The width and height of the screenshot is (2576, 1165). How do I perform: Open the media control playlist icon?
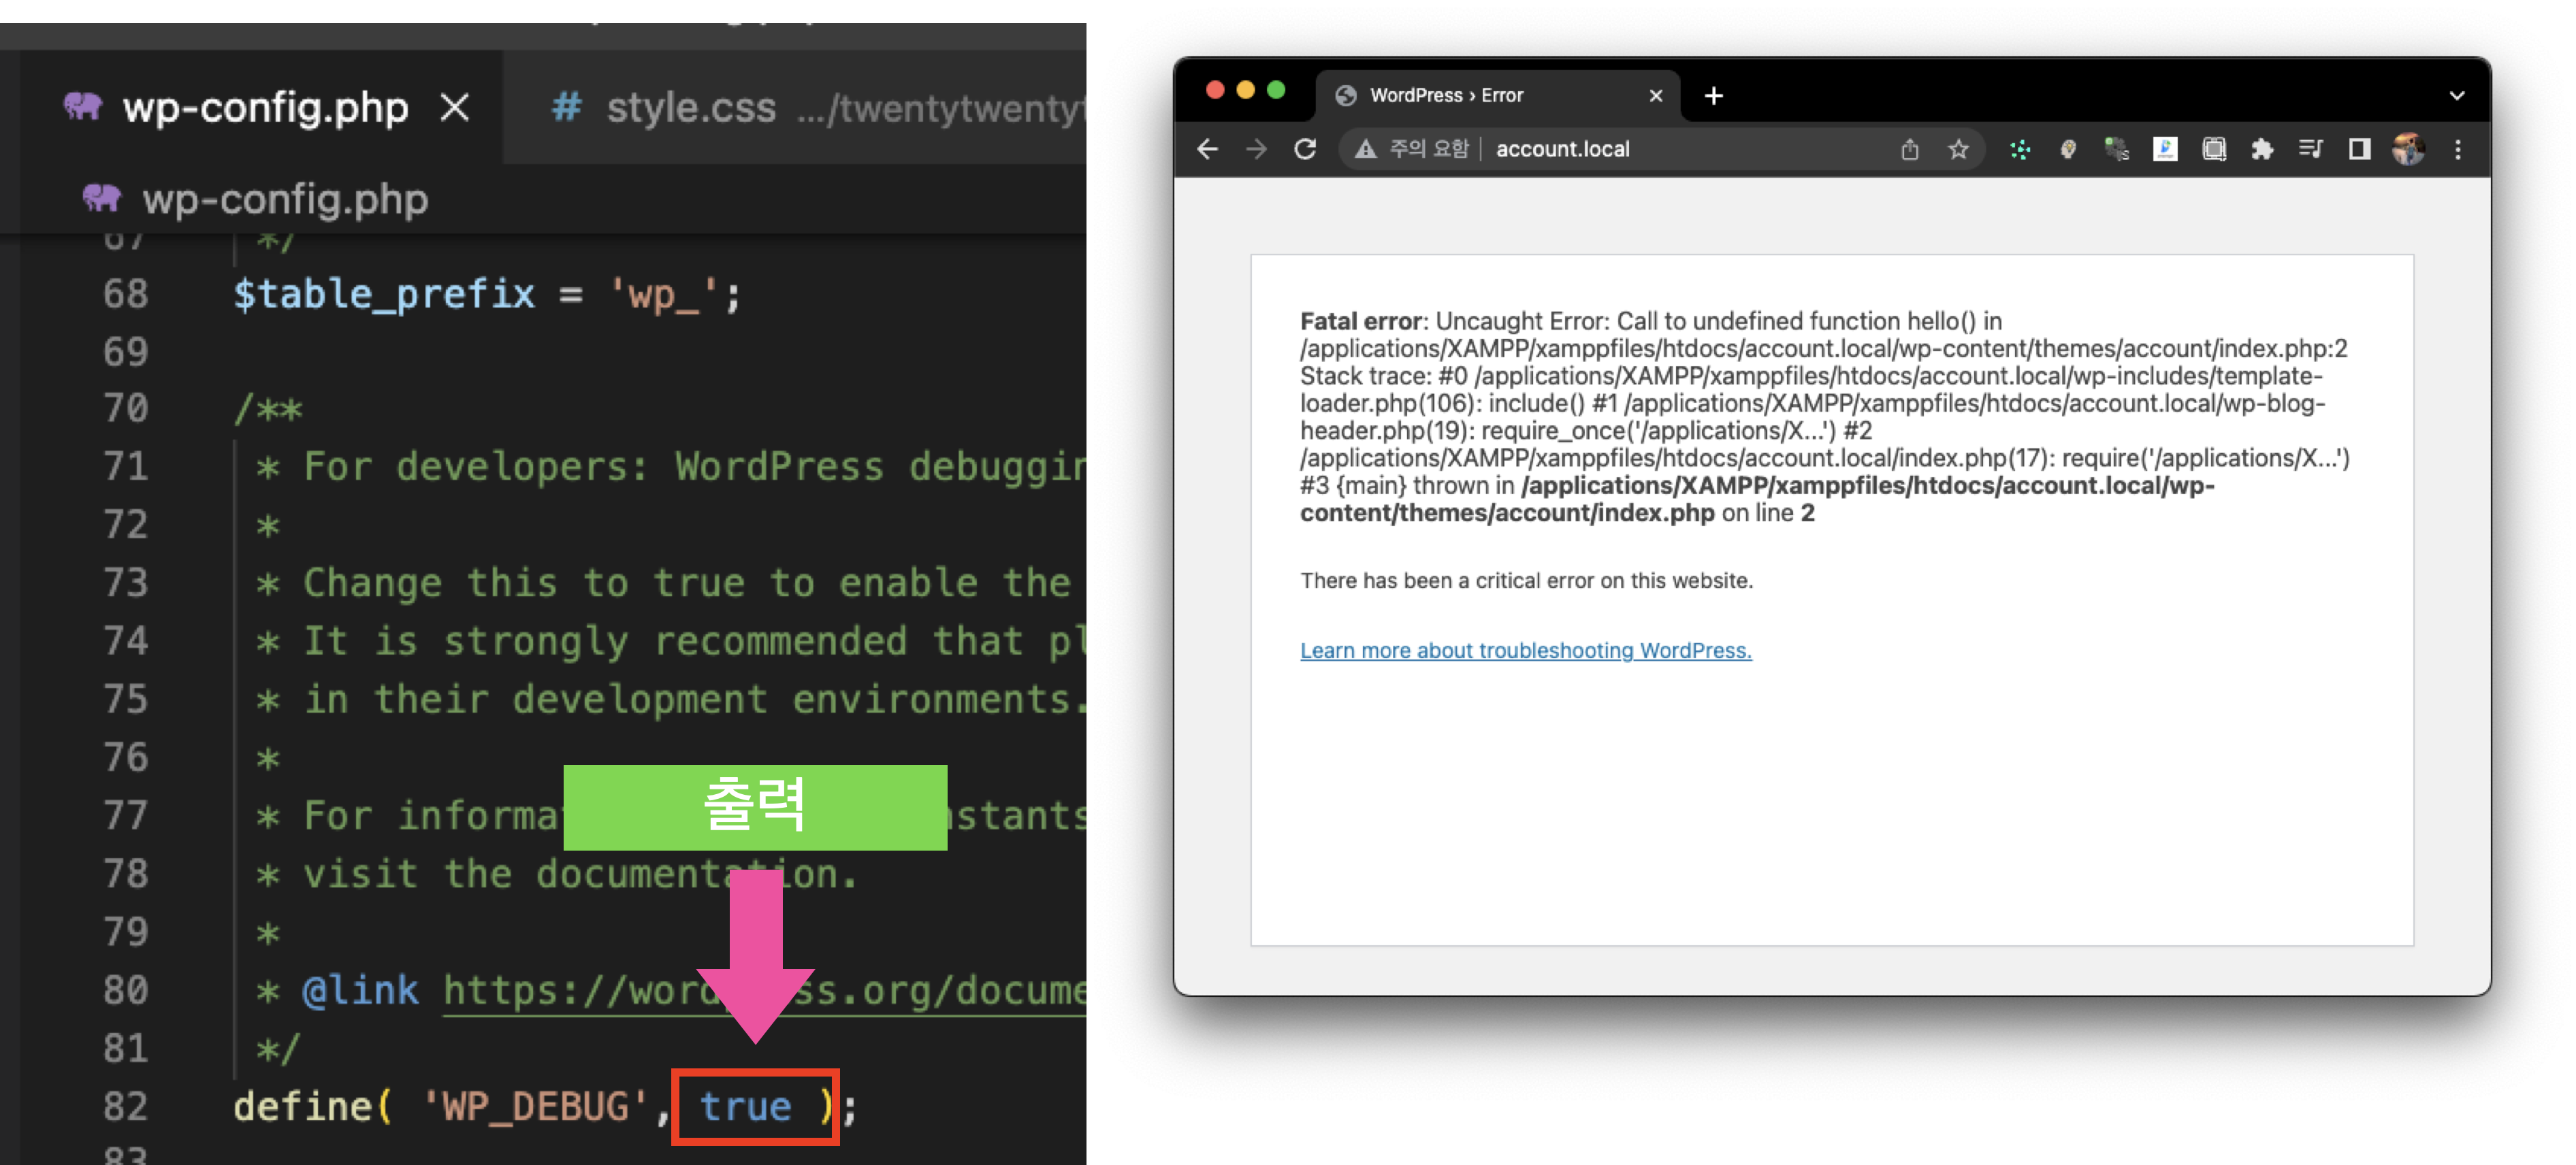pyautogui.click(x=2310, y=150)
